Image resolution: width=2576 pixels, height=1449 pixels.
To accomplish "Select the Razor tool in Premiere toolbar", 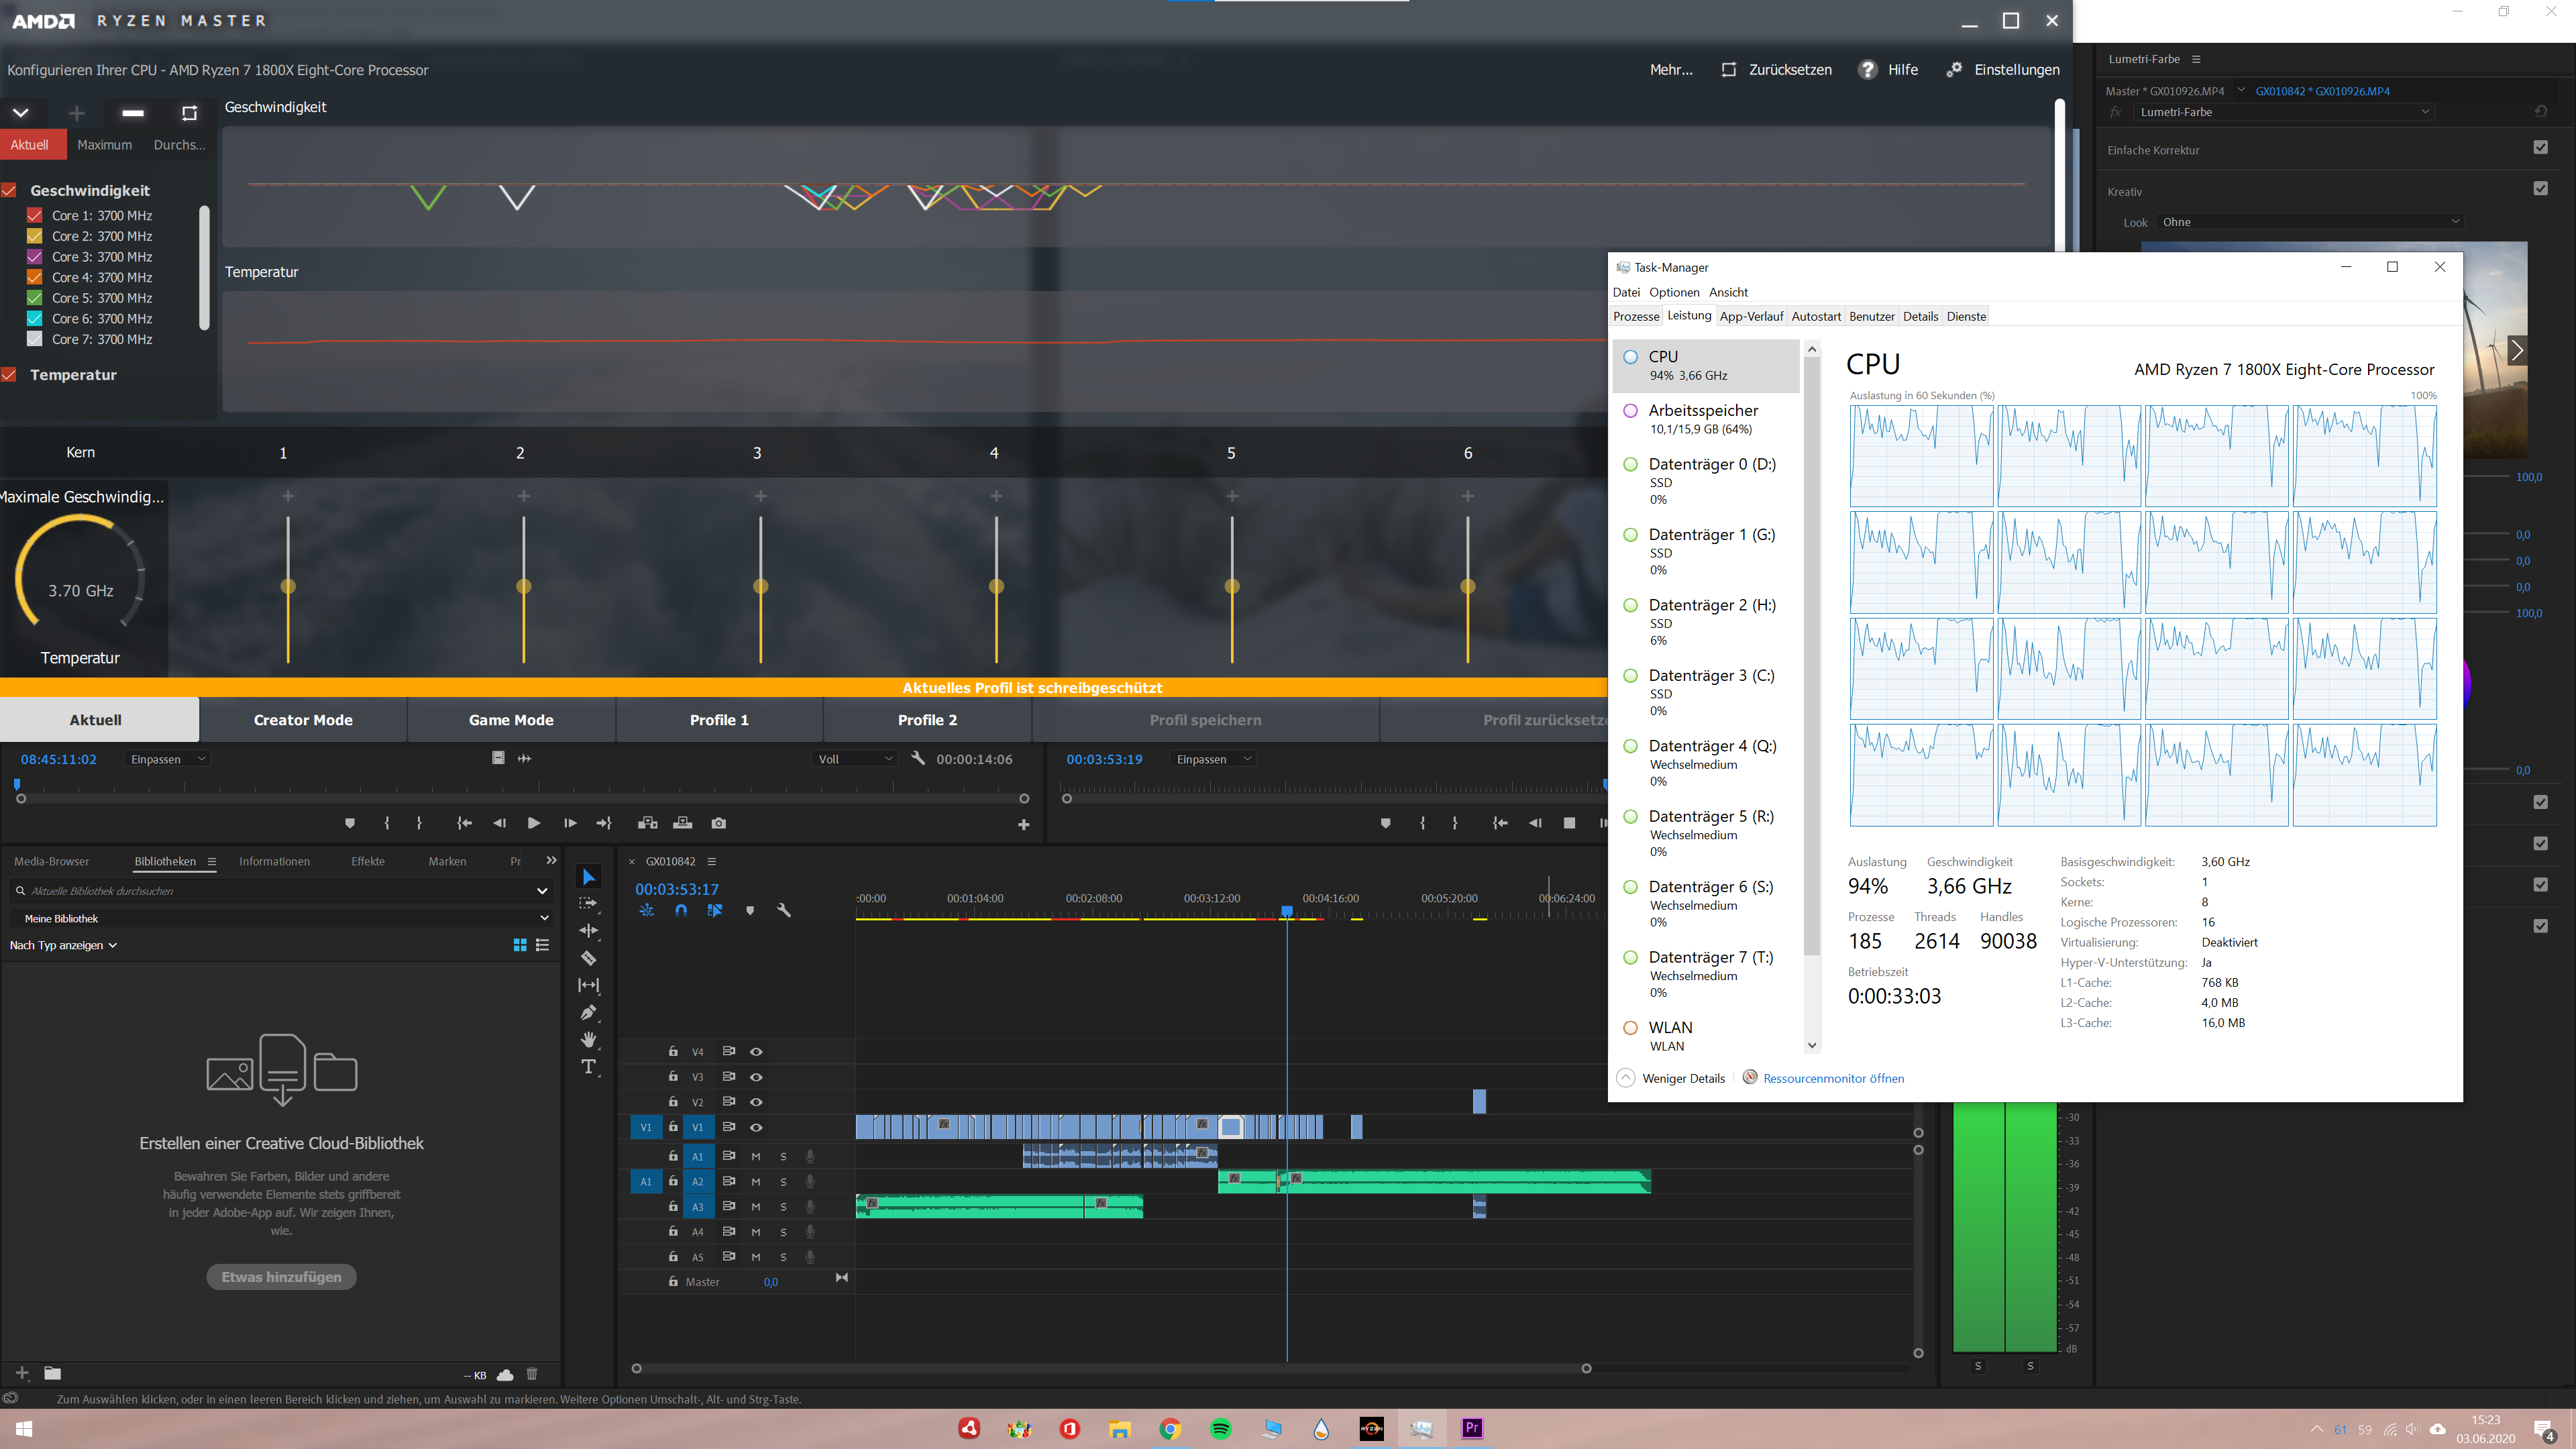I will 588,958.
